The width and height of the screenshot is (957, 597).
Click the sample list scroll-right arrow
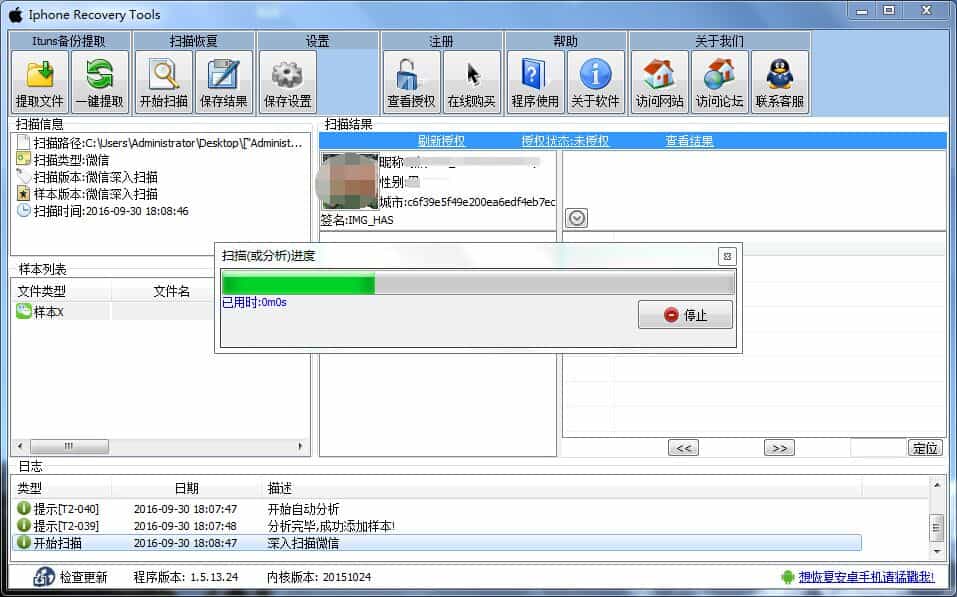tap(300, 446)
